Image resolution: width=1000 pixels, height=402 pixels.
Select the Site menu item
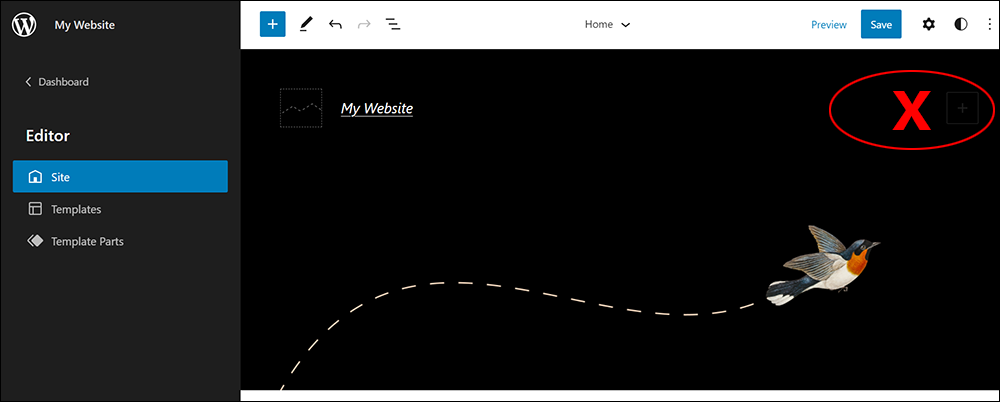pos(120,177)
